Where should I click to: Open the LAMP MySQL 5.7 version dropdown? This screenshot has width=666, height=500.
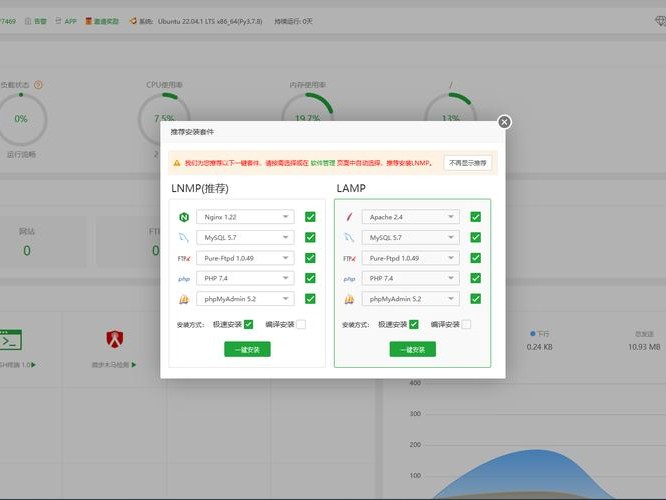[x=411, y=237]
